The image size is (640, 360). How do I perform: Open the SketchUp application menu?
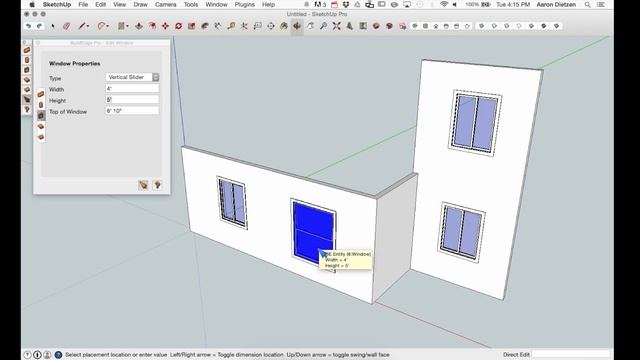pos(57,4)
